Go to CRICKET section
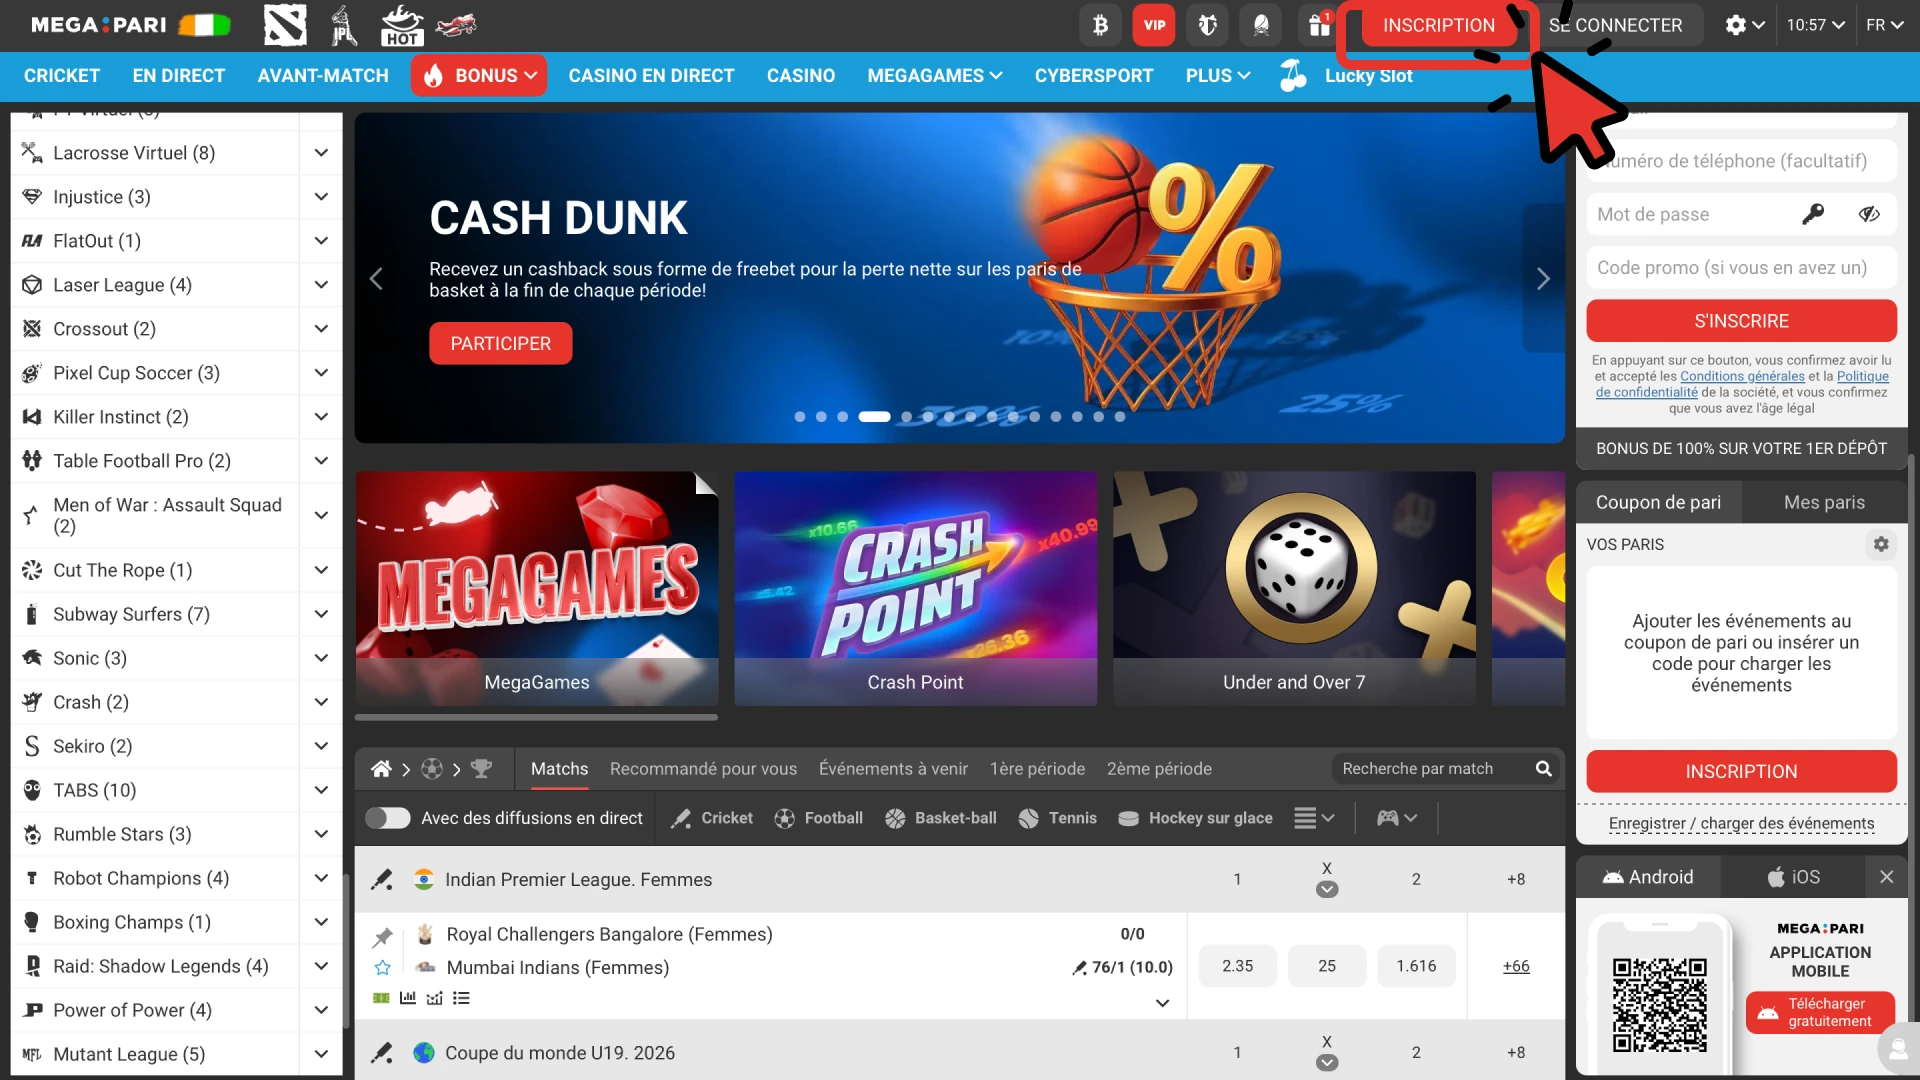Viewport: 1920px width, 1080px height. point(62,76)
